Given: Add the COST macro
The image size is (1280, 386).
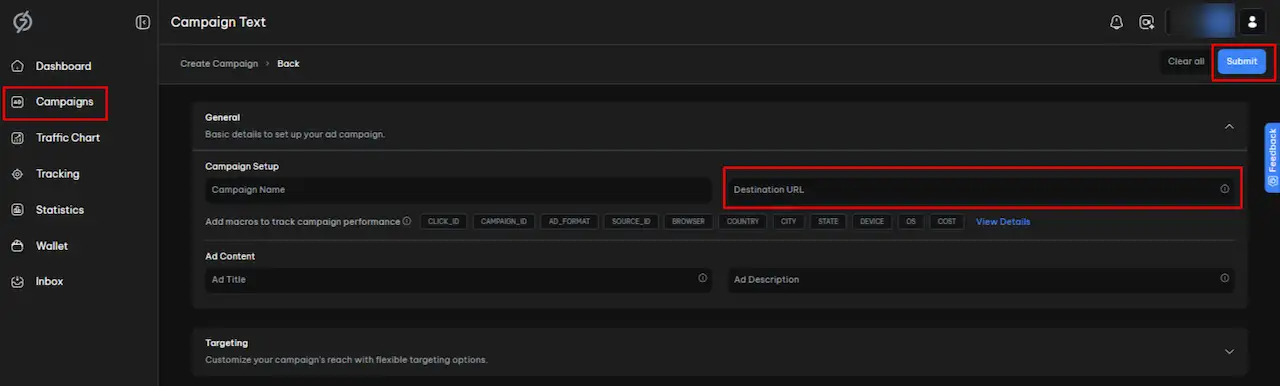Looking at the screenshot, I should click(x=946, y=221).
